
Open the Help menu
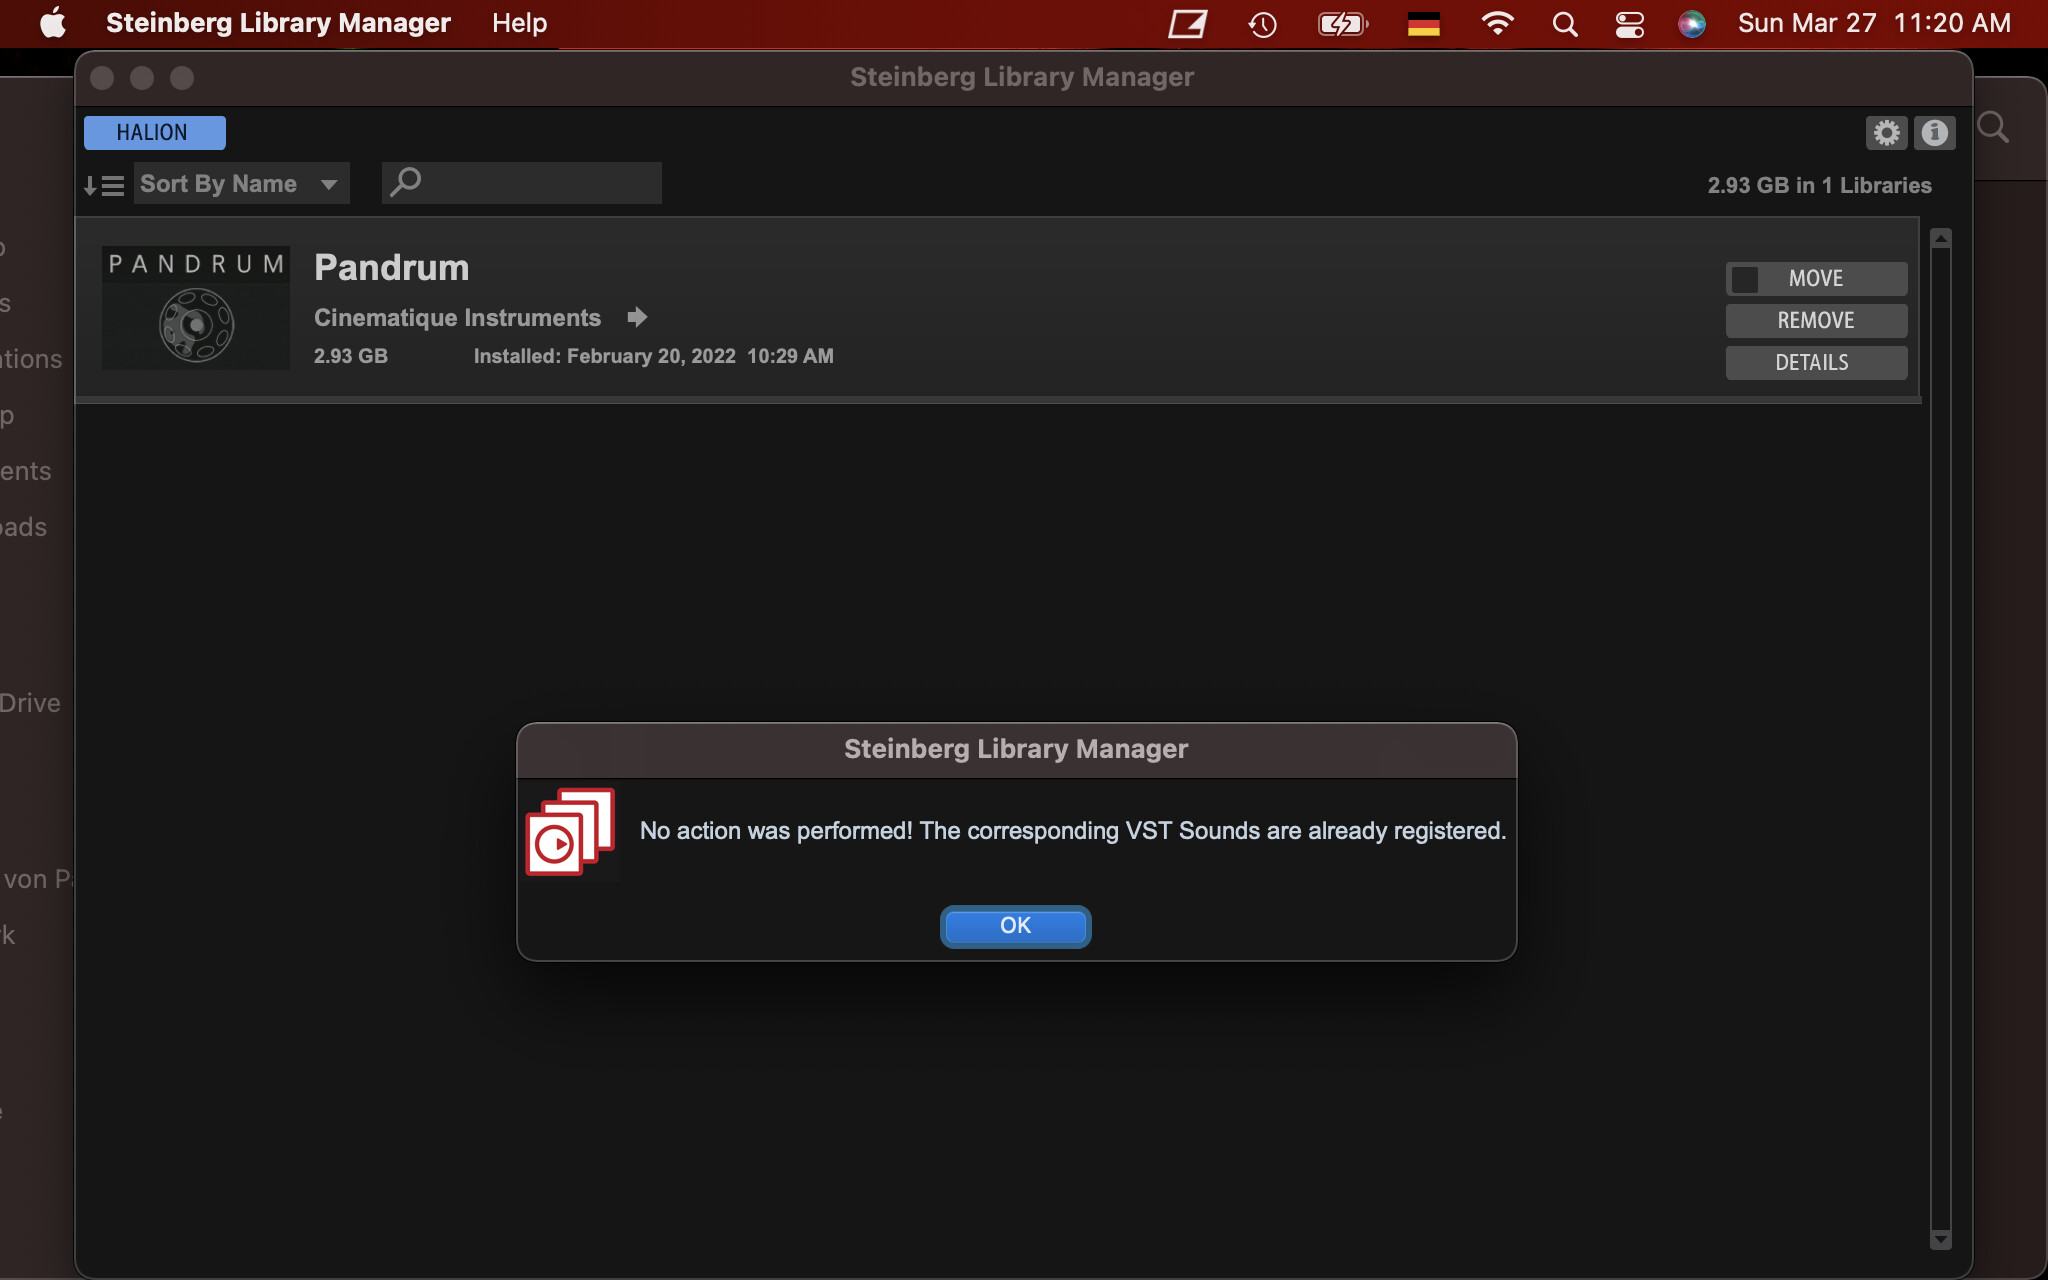click(519, 23)
